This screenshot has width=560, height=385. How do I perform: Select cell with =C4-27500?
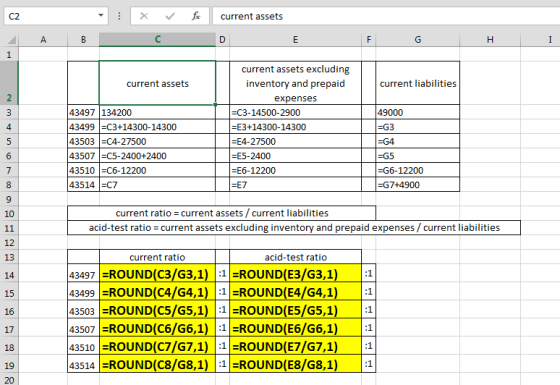pos(157,141)
